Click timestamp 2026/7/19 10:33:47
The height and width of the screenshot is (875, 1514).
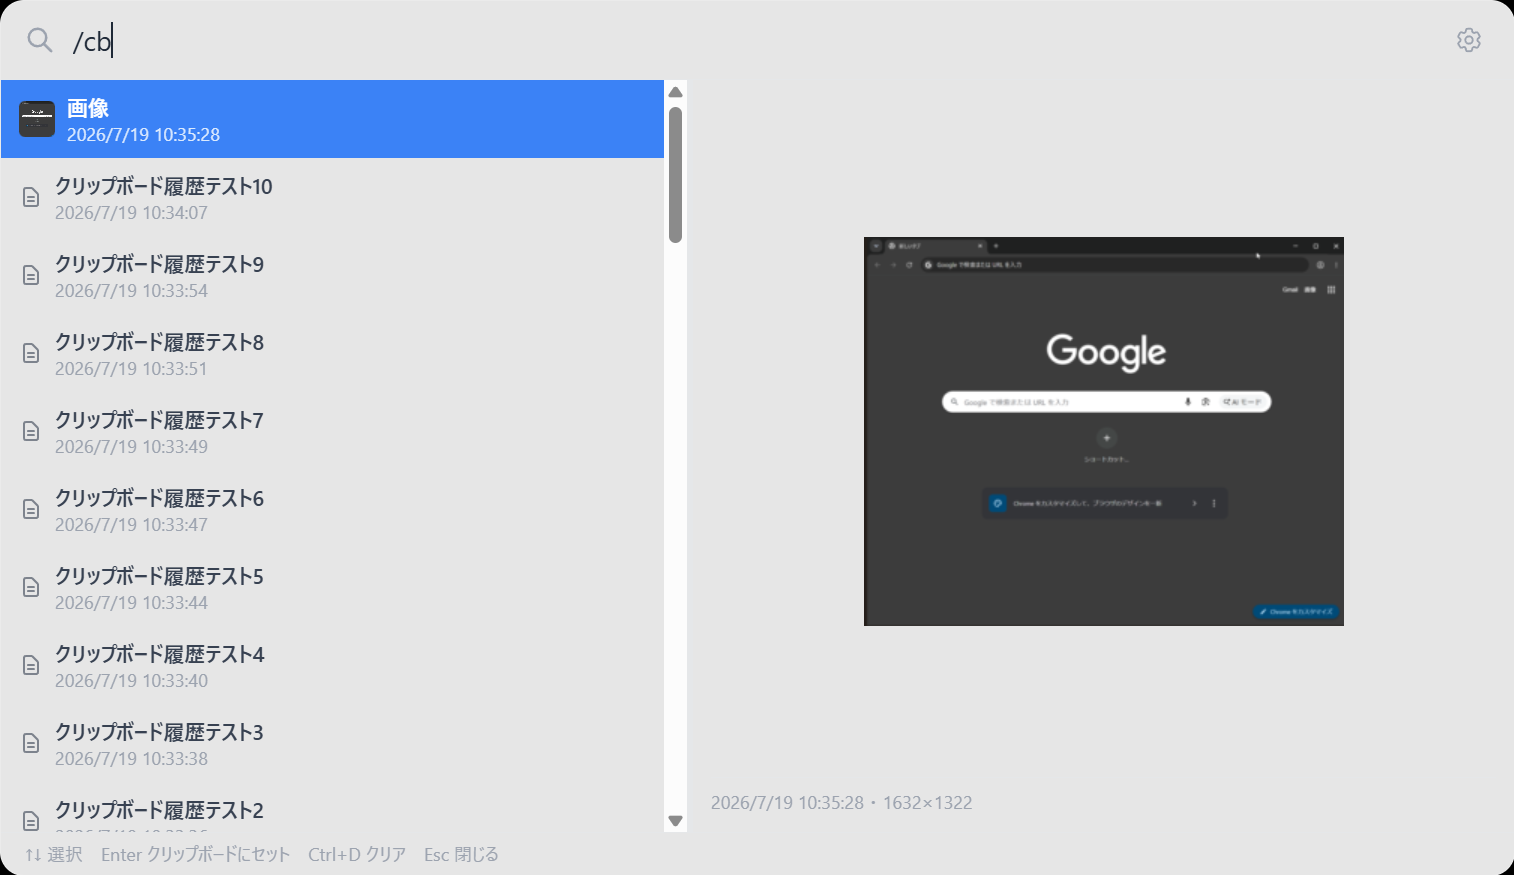click(x=131, y=525)
